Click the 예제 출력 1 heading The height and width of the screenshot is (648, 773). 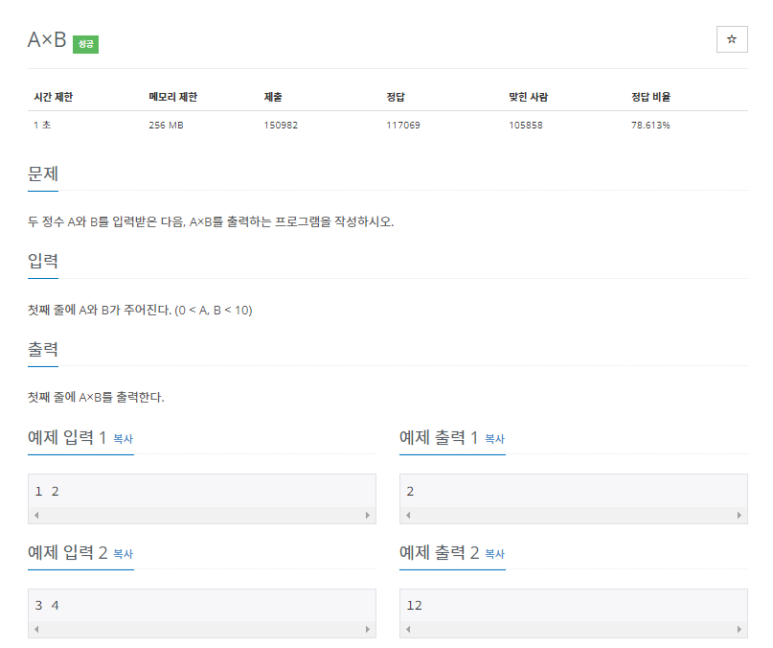tap(439, 437)
